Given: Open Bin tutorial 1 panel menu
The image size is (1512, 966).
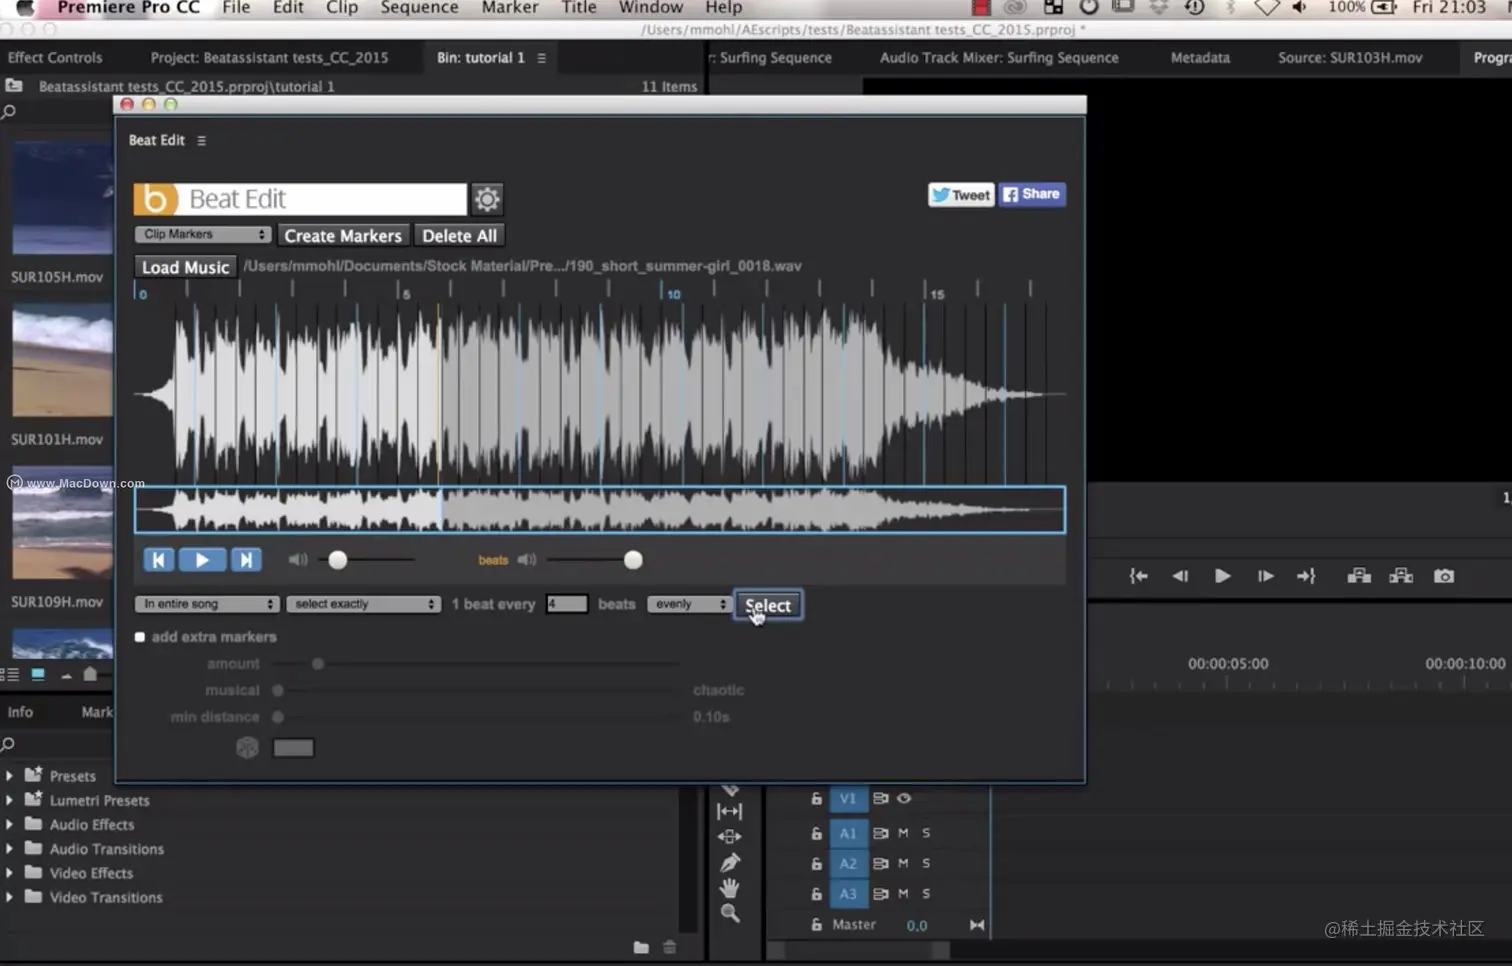Looking at the screenshot, I should 541,58.
